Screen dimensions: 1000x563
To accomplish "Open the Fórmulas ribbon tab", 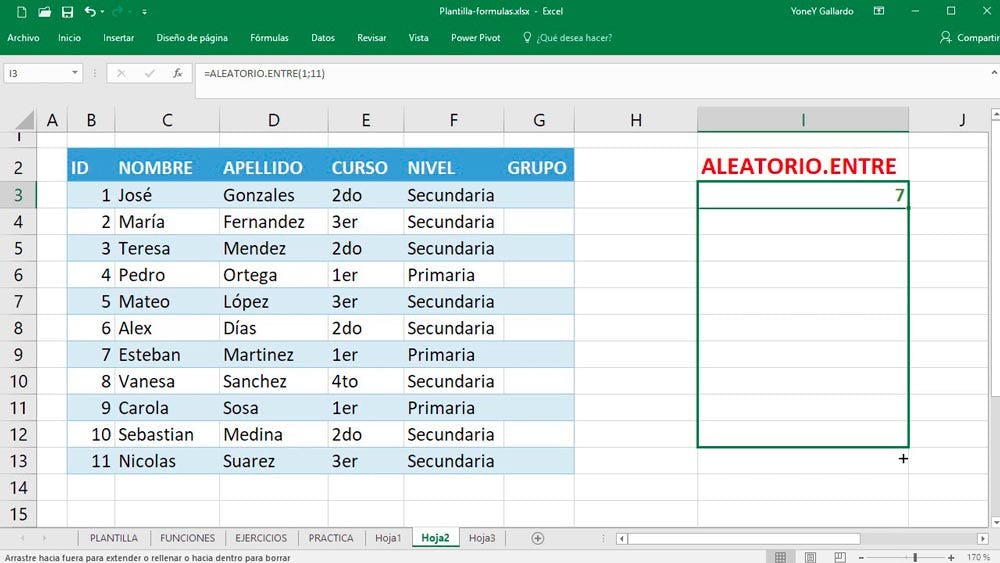I will tap(269, 38).
